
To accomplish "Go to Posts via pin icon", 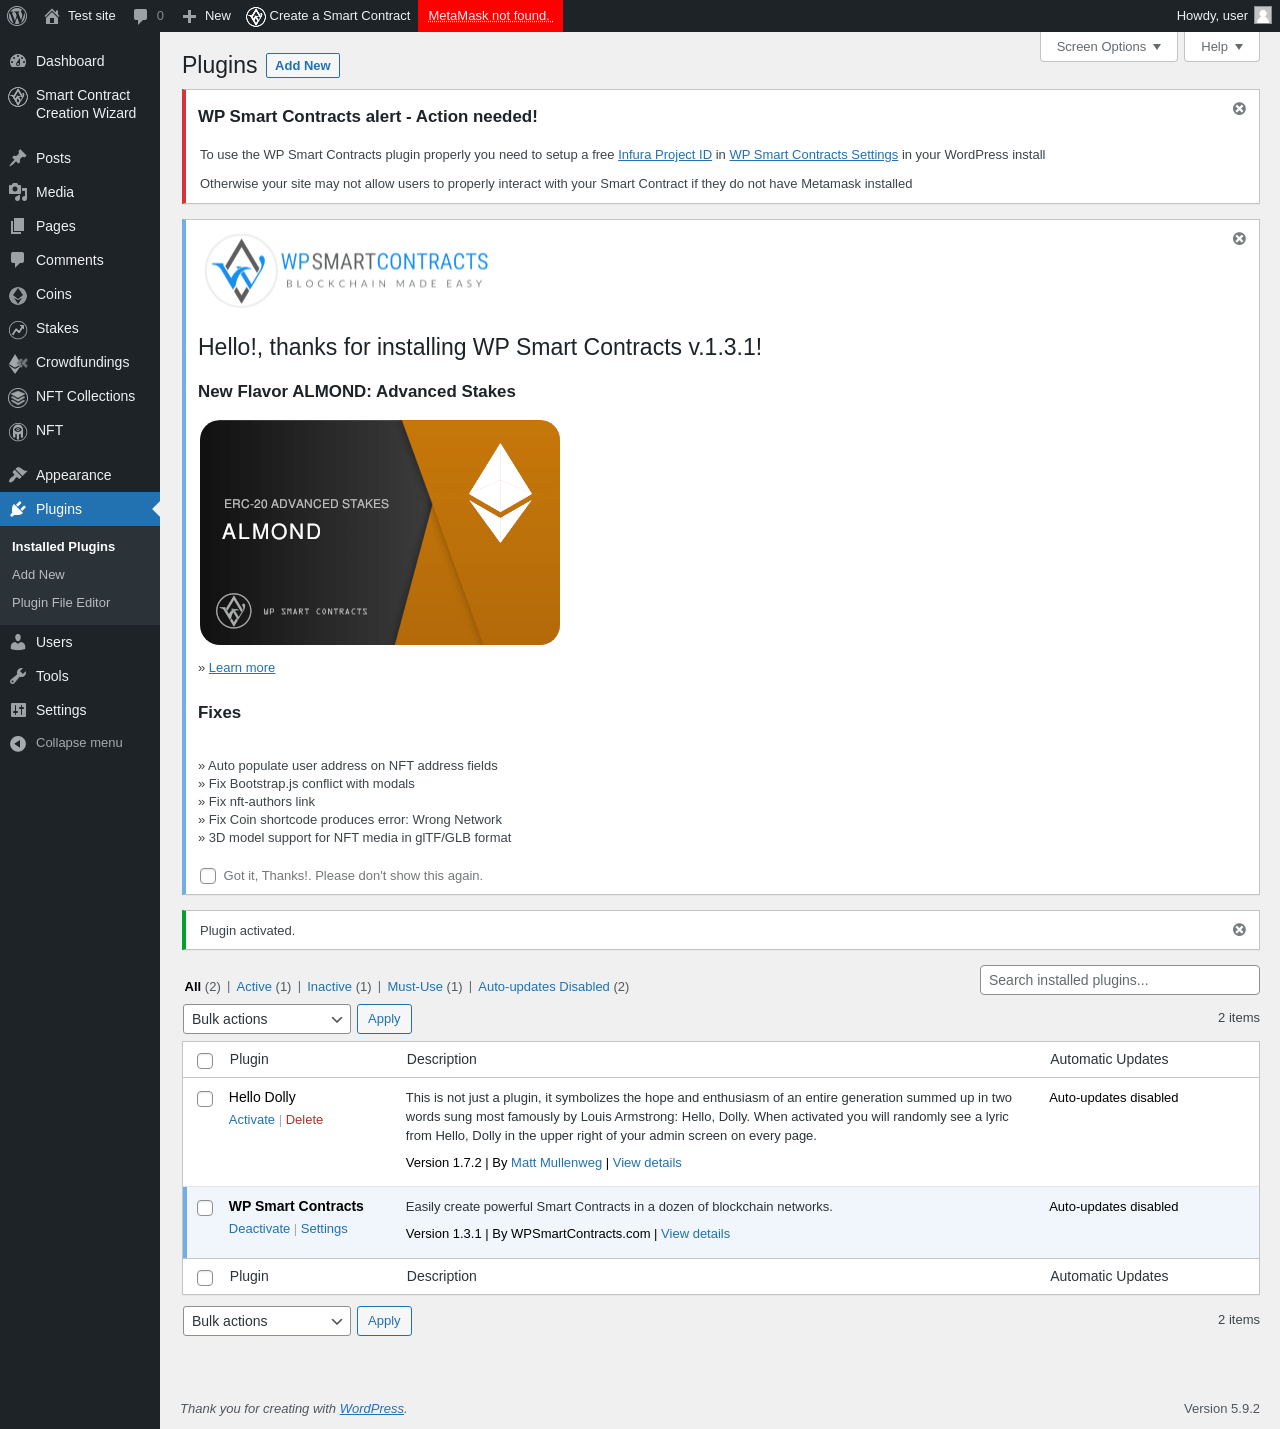I will click(18, 158).
